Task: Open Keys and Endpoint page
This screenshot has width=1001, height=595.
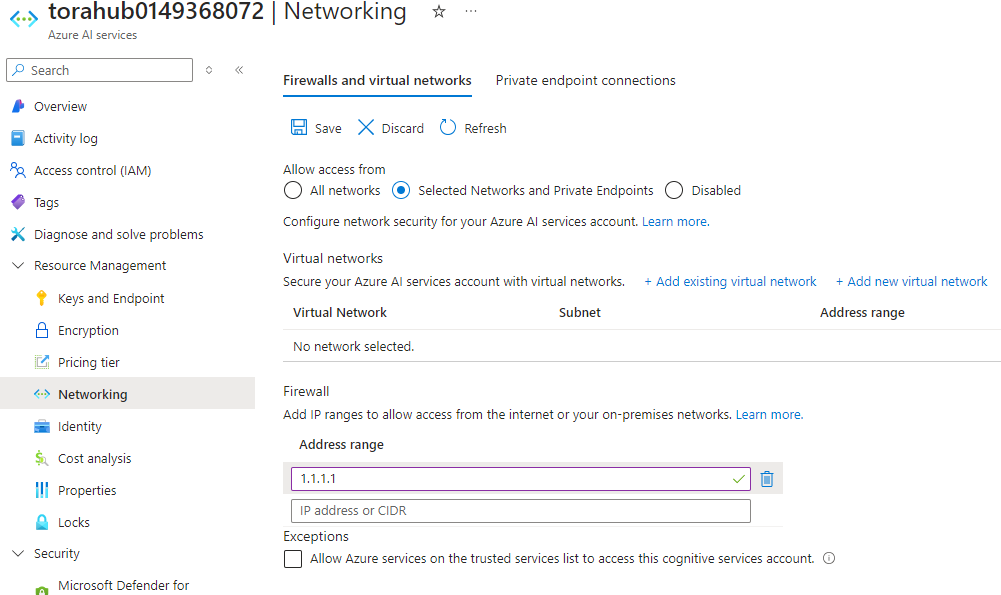Action: tap(111, 298)
